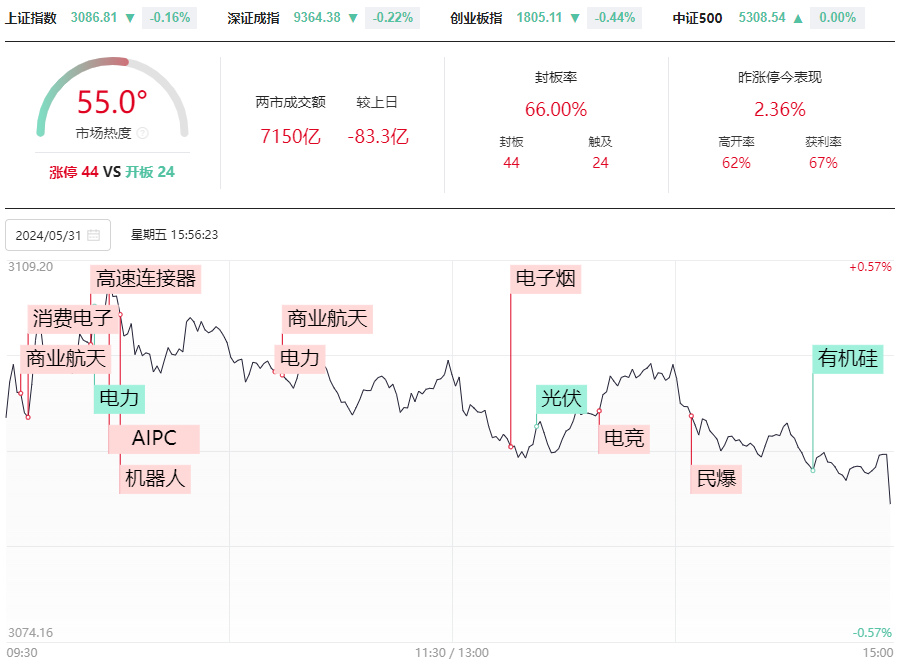Open the 电竞 event label
907x672 pixels.
[x=624, y=438]
